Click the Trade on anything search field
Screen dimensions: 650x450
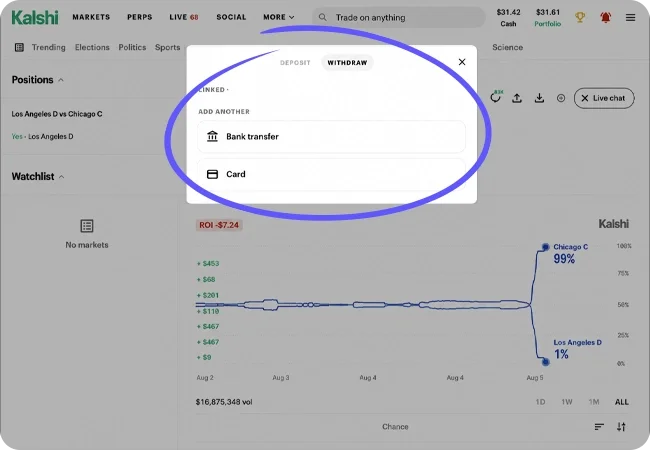click(398, 17)
